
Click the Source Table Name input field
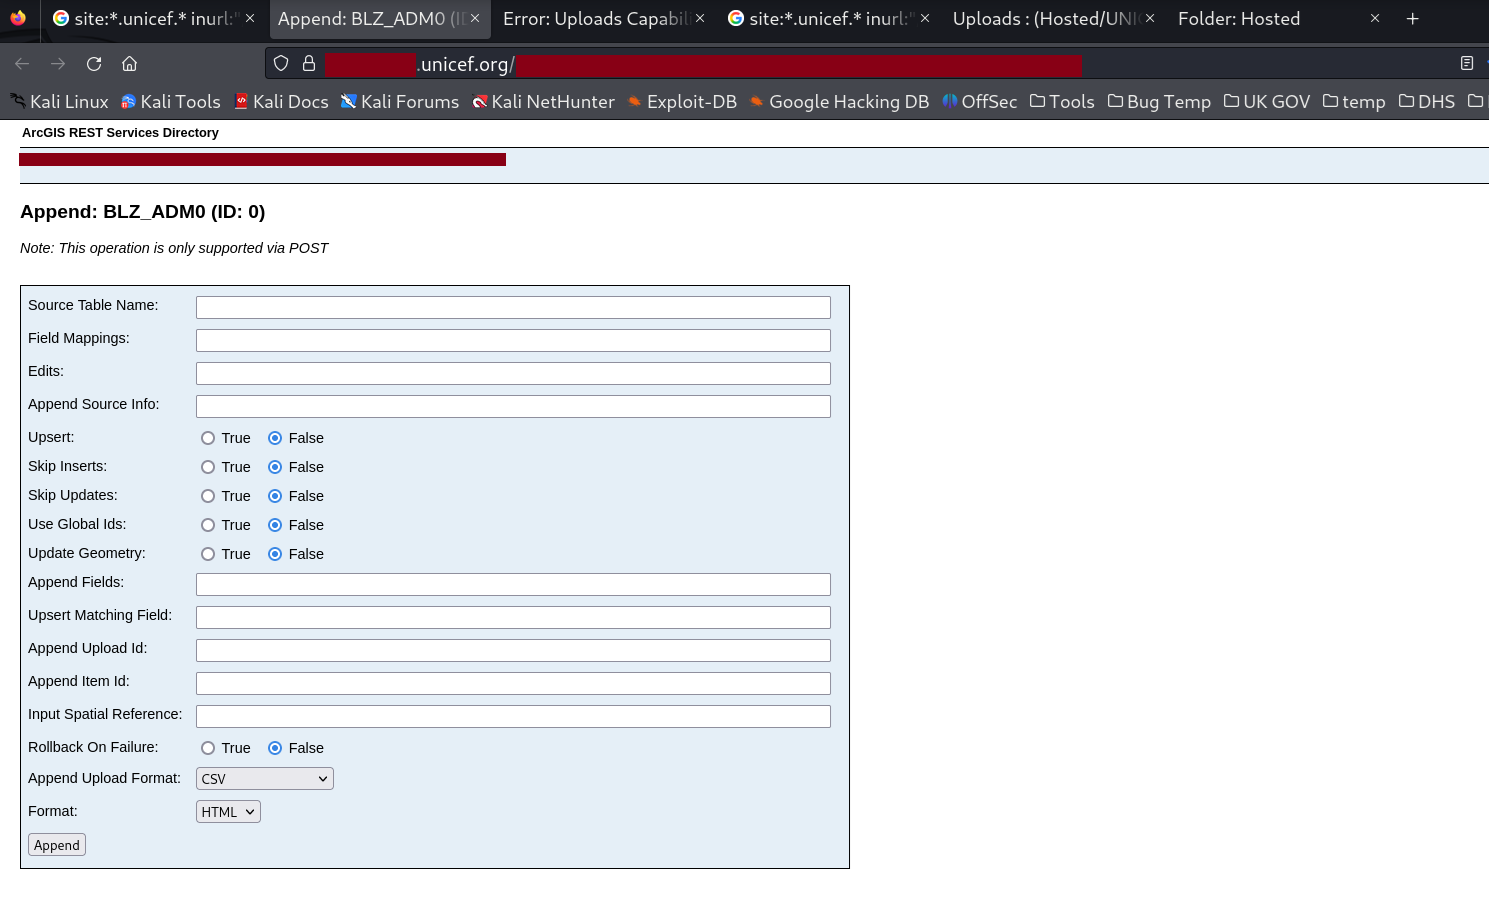pos(513,307)
